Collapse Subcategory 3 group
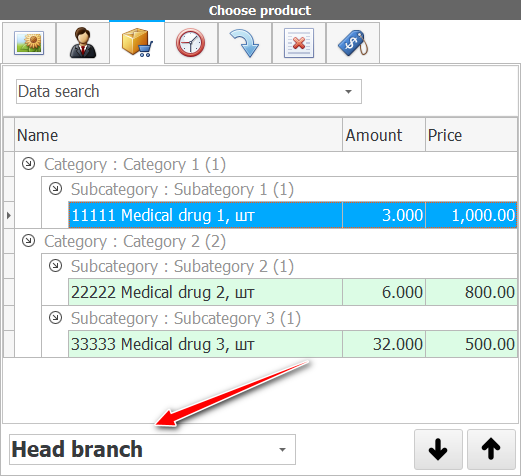The image size is (521, 476). click(x=55, y=318)
